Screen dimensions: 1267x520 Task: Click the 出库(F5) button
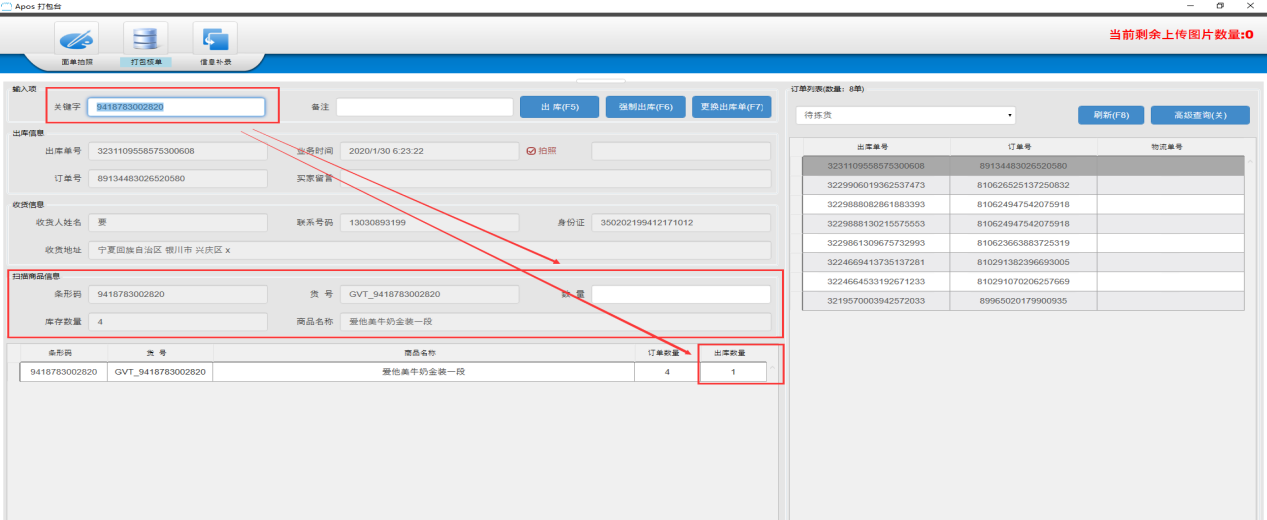pos(559,107)
